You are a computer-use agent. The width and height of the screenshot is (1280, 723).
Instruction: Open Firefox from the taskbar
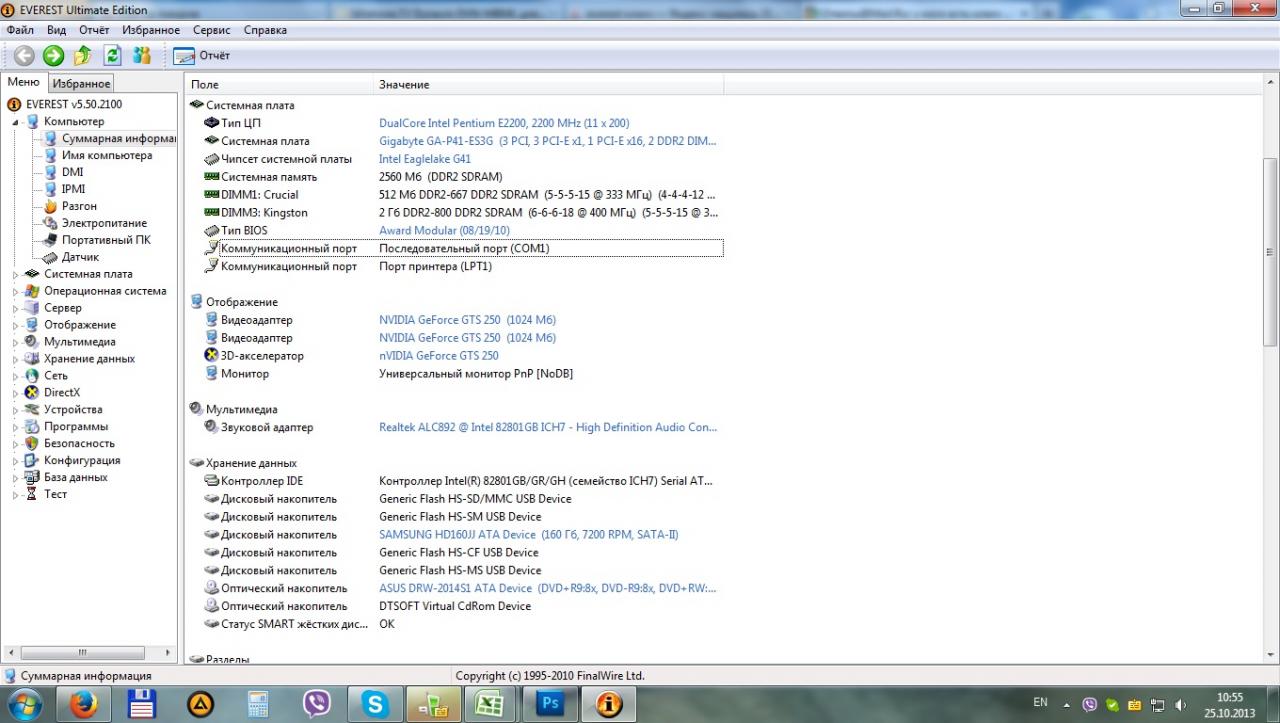coord(84,704)
